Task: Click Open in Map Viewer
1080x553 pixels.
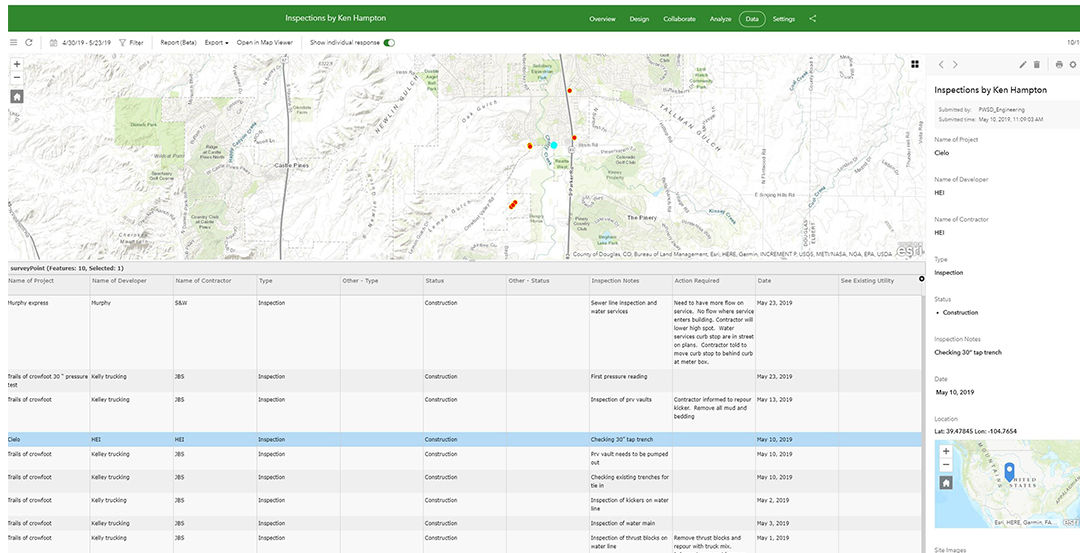Action: tap(264, 43)
